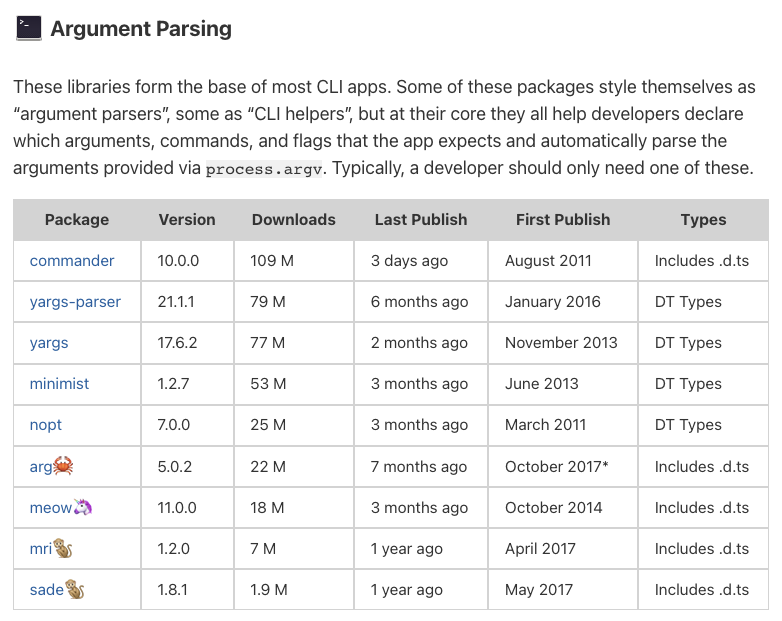782x621 pixels.
Task: Click the 6 months ago cell
Action: (x=419, y=302)
